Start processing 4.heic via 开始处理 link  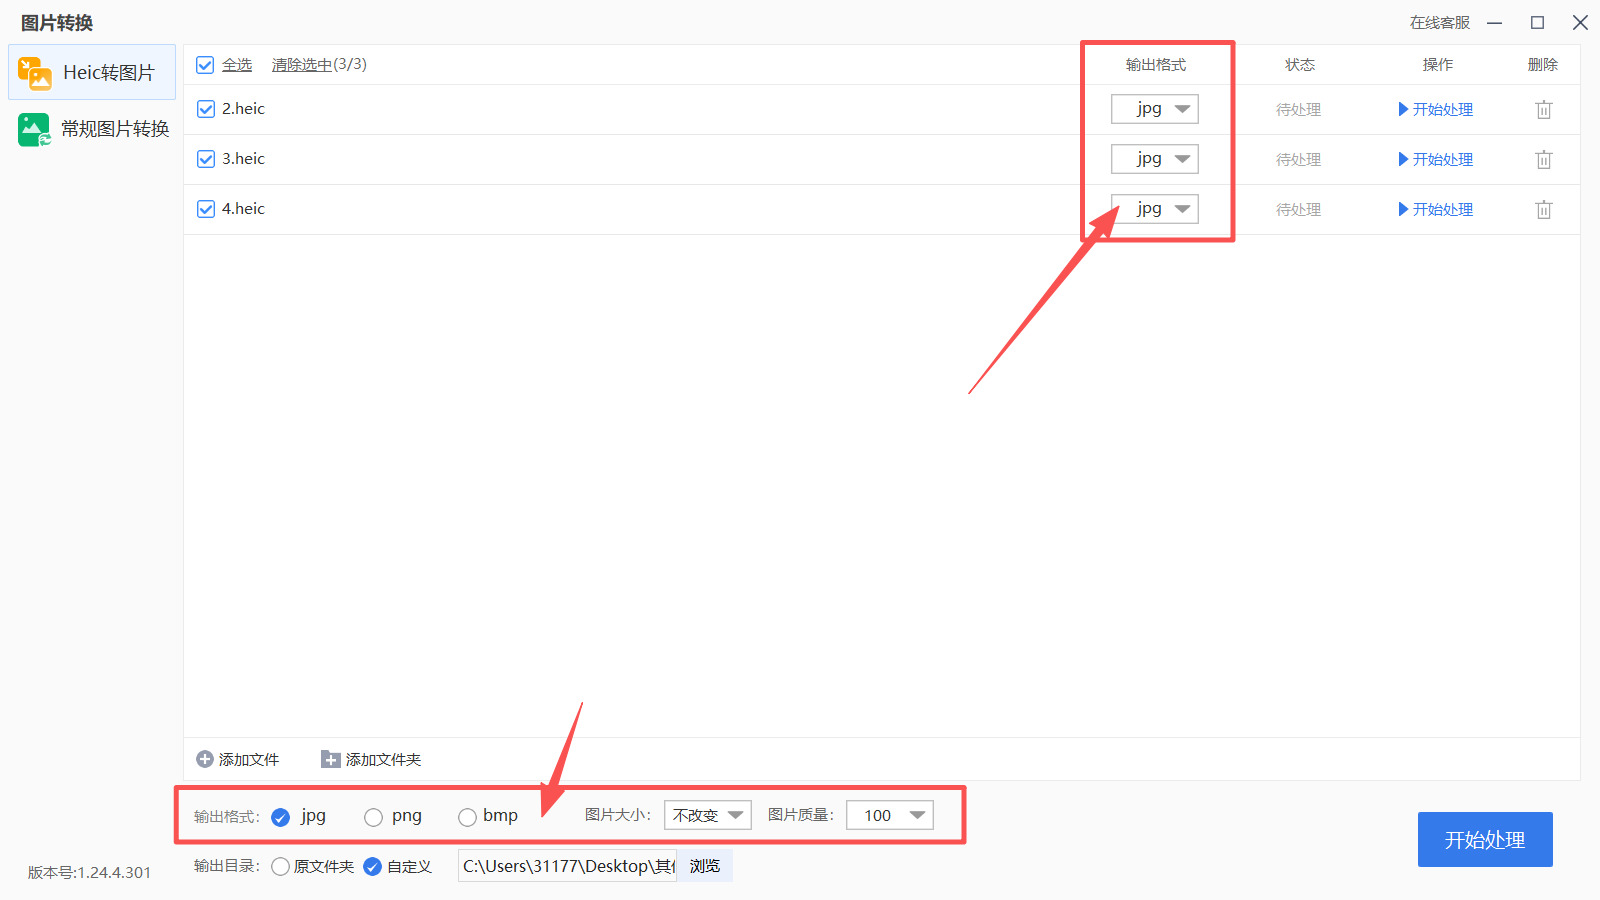pos(1435,210)
